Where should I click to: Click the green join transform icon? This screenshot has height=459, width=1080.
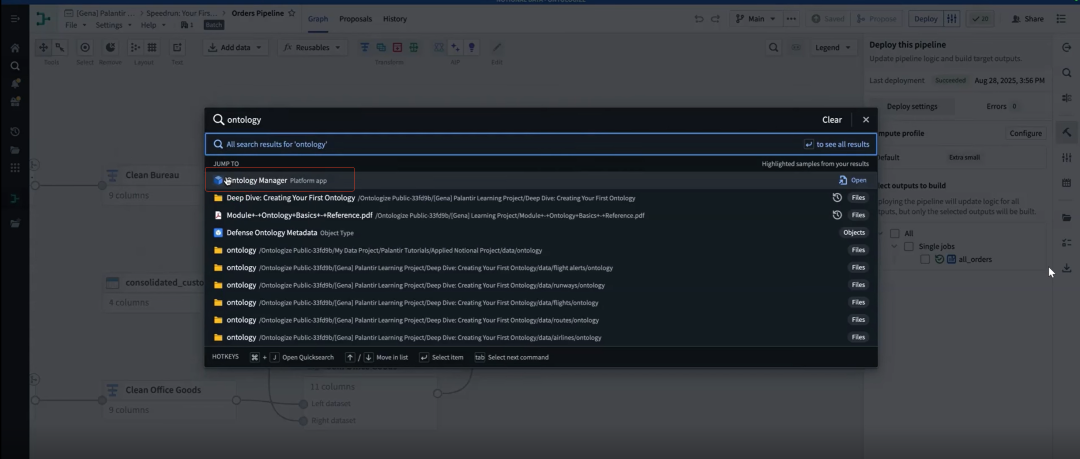click(414, 48)
